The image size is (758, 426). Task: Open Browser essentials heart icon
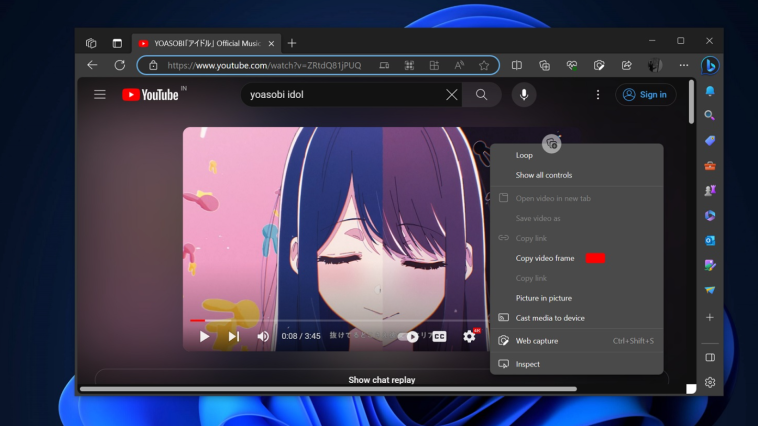coord(572,65)
